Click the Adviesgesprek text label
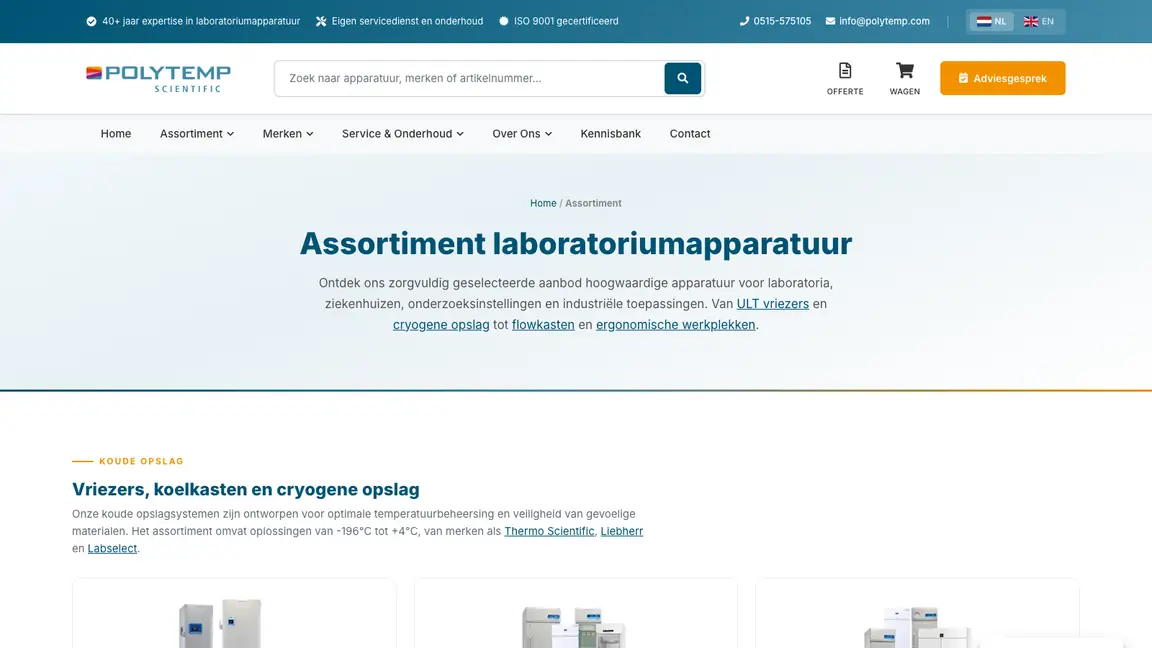This screenshot has width=1152, height=648. click(x=1009, y=79)
